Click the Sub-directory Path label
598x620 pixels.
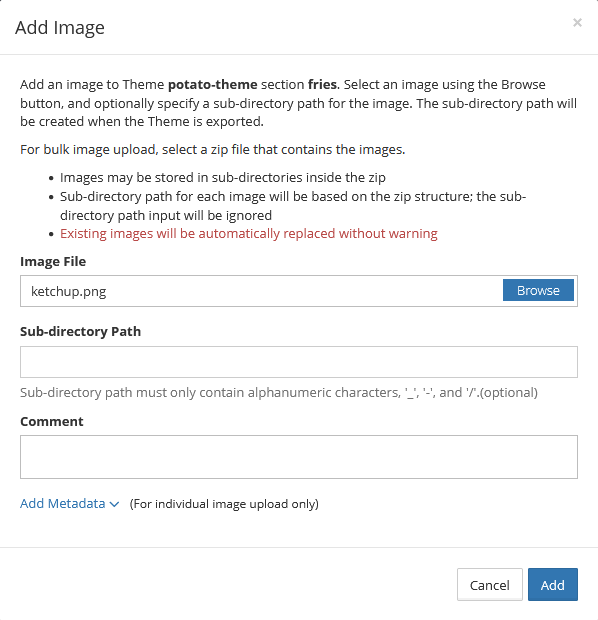80,331
